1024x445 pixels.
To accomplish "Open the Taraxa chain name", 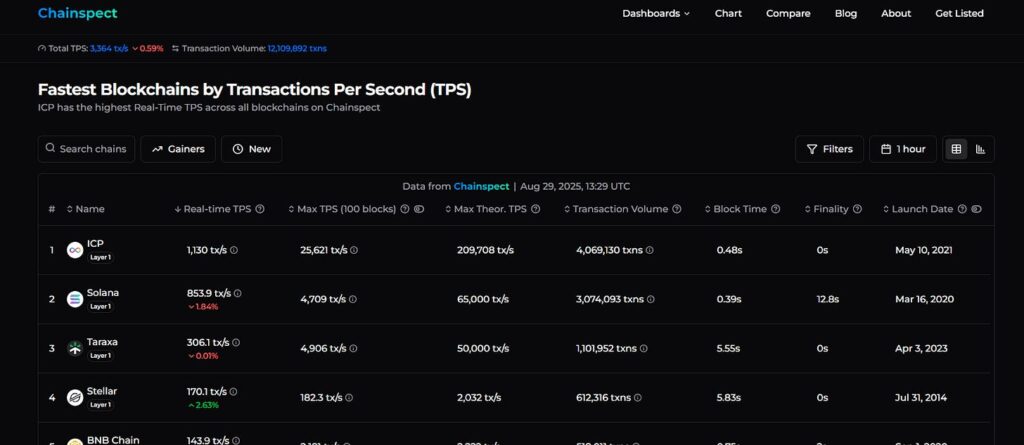I will [x=103, y=342].
